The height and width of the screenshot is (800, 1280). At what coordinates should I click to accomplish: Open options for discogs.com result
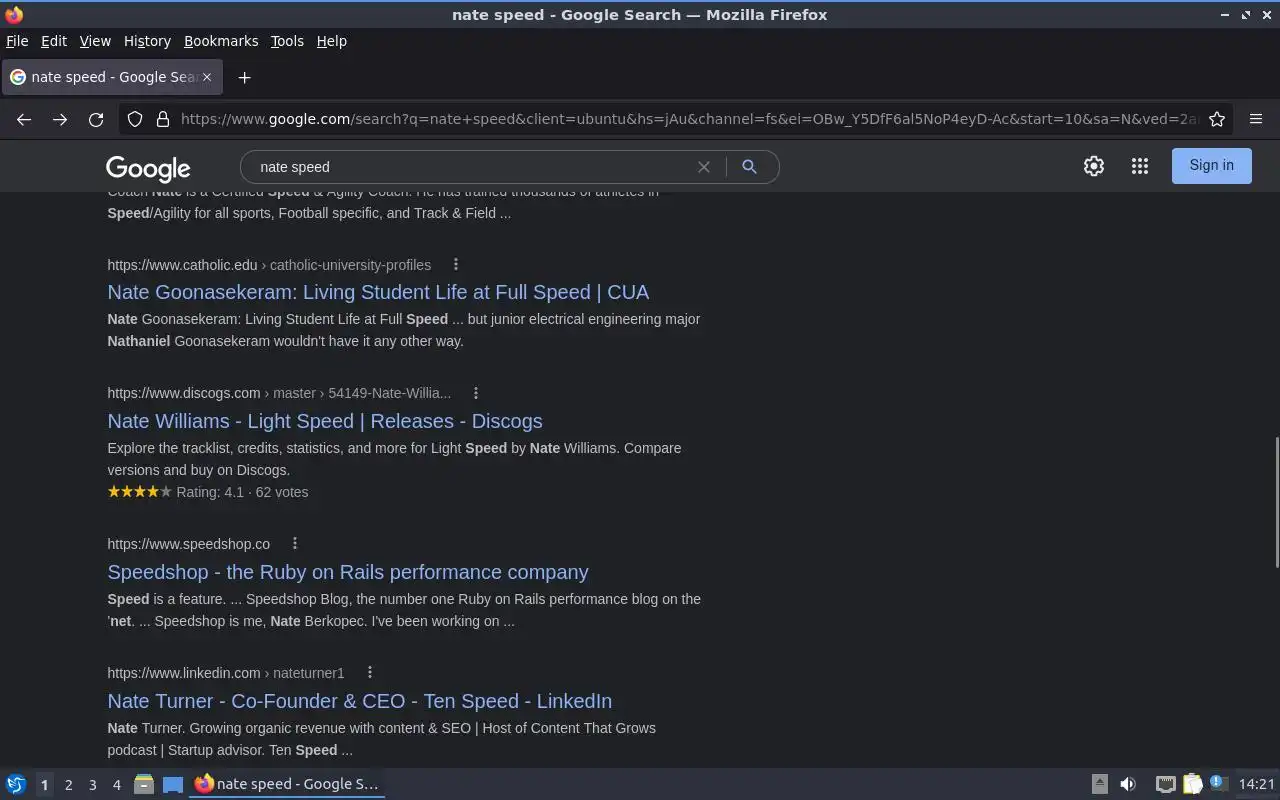tap(475, 393)
